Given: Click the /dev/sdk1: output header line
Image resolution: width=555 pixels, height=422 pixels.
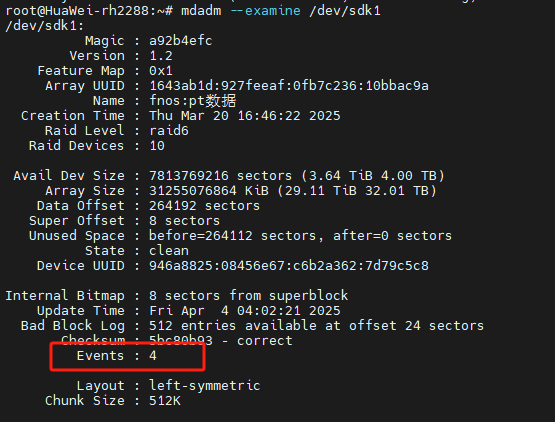Looking at the screenshot, I should (45, 26).
